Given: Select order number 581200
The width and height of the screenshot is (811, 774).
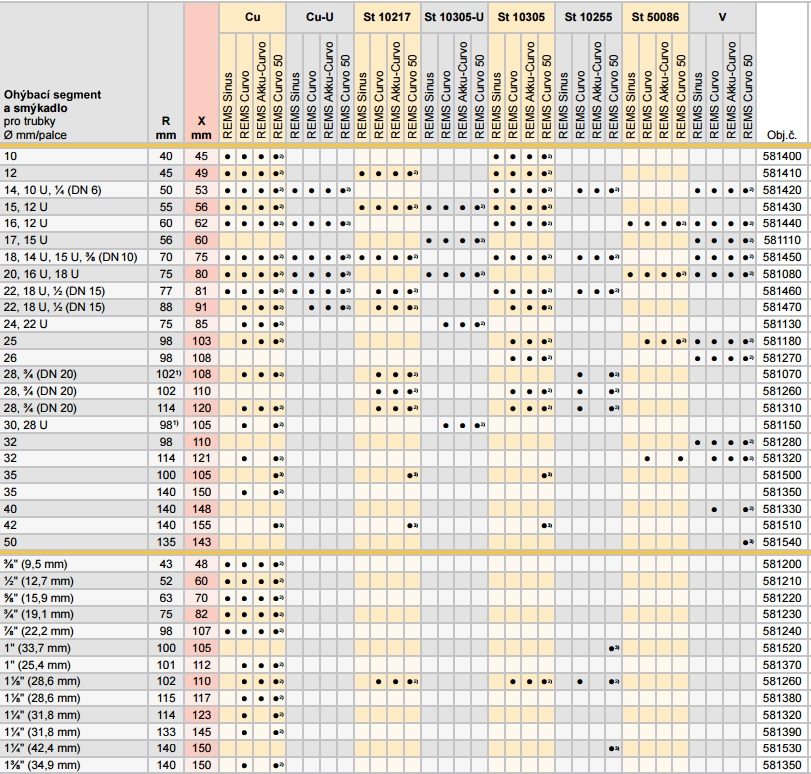Looking at the screenshot, I should (x=782, y=564).
